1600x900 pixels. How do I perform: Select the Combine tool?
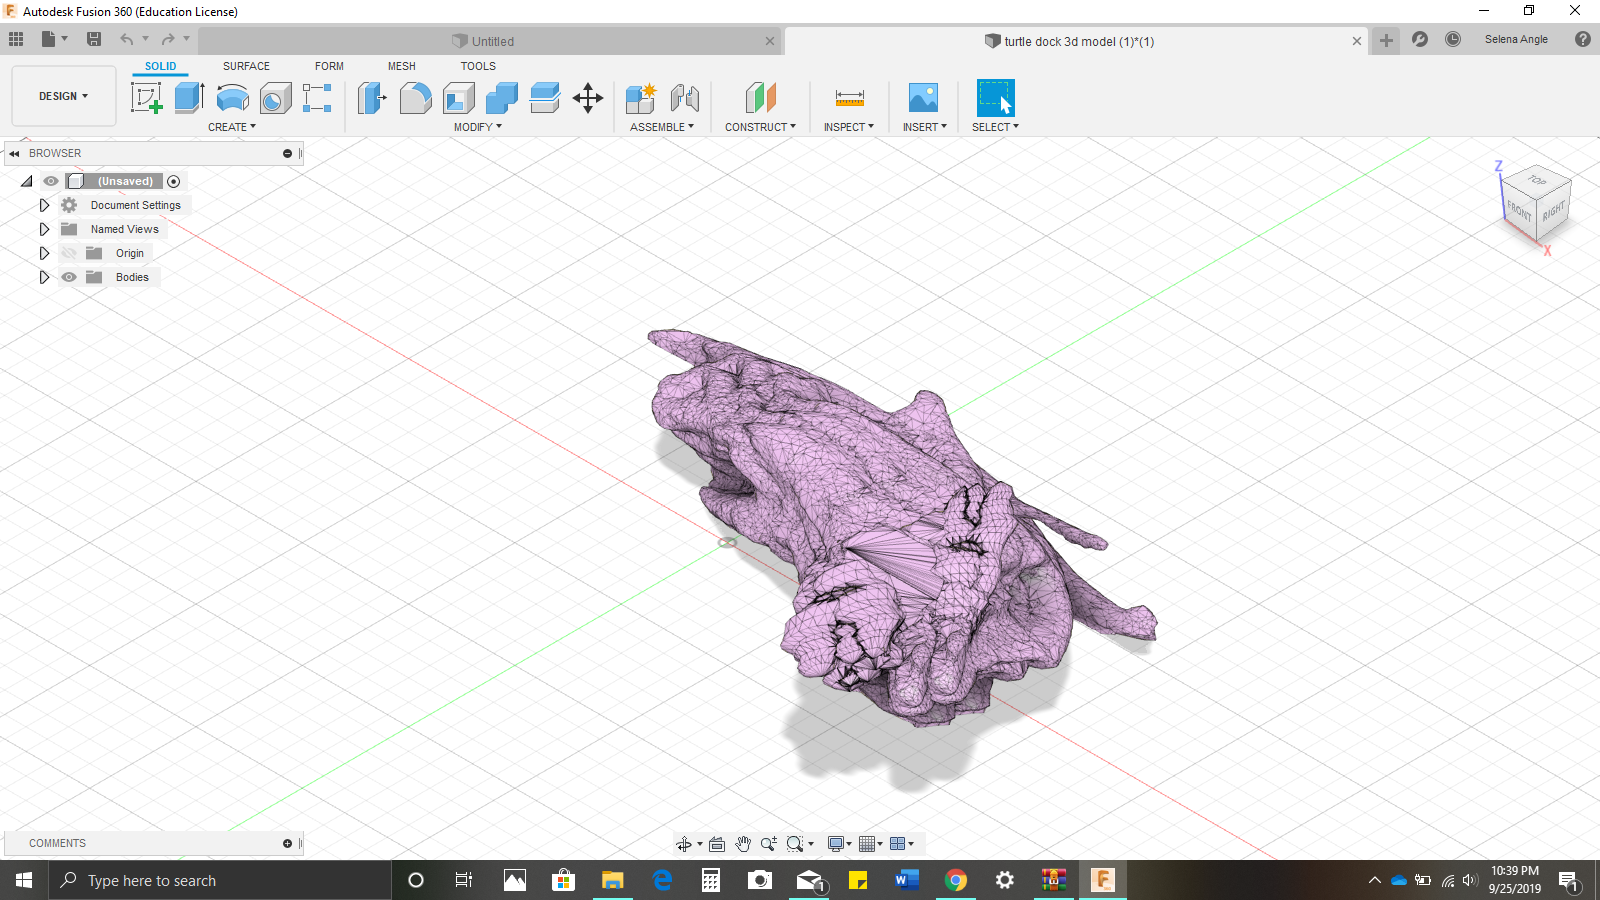(501, 98)
